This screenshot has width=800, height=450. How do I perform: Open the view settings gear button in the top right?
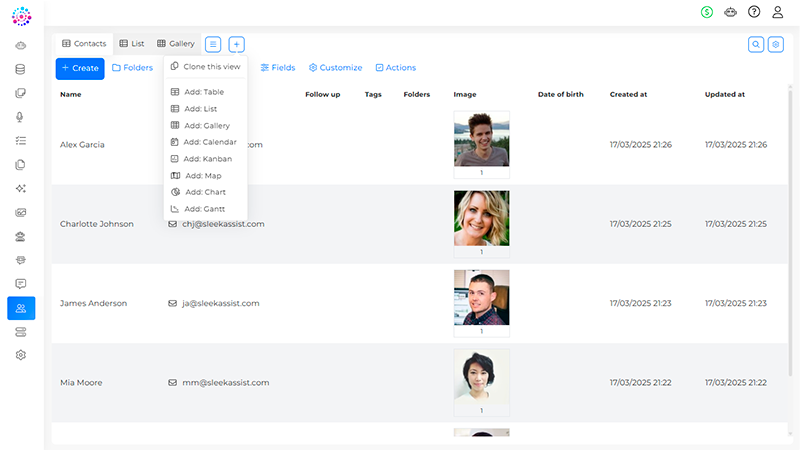[776, 44]
